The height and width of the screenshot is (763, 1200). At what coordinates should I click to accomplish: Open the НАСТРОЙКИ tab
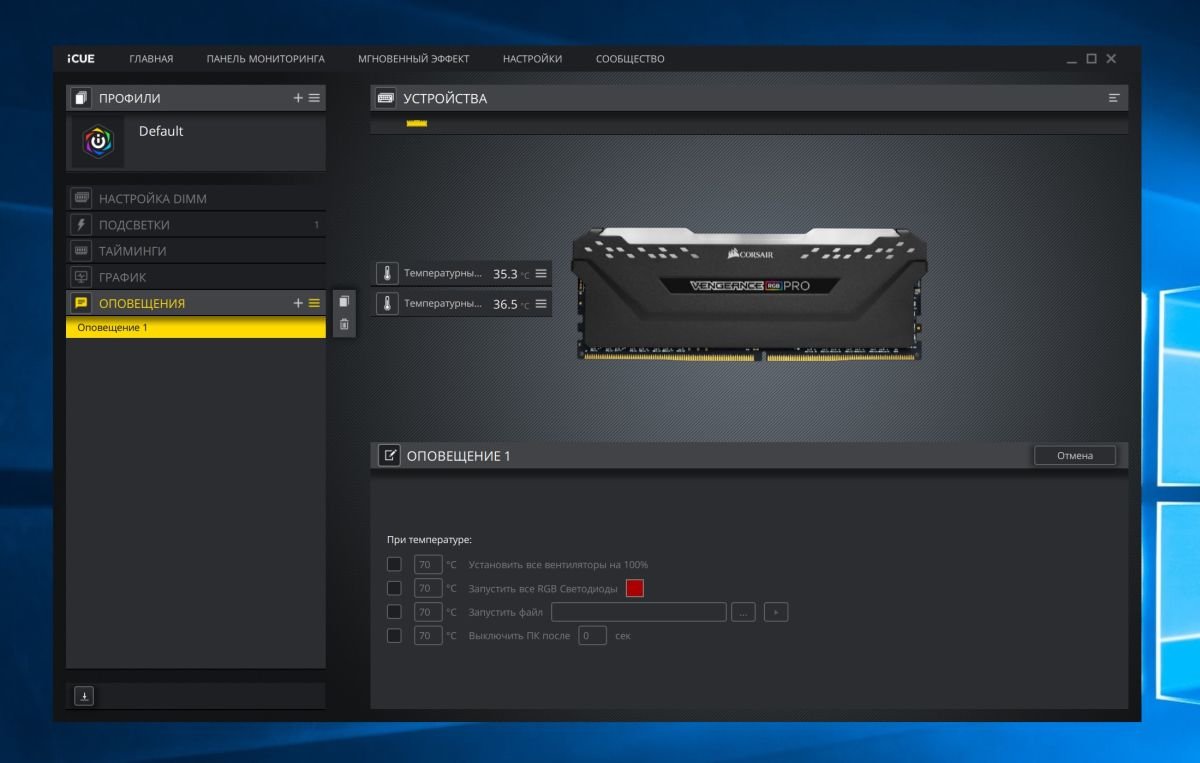[532, 59]
